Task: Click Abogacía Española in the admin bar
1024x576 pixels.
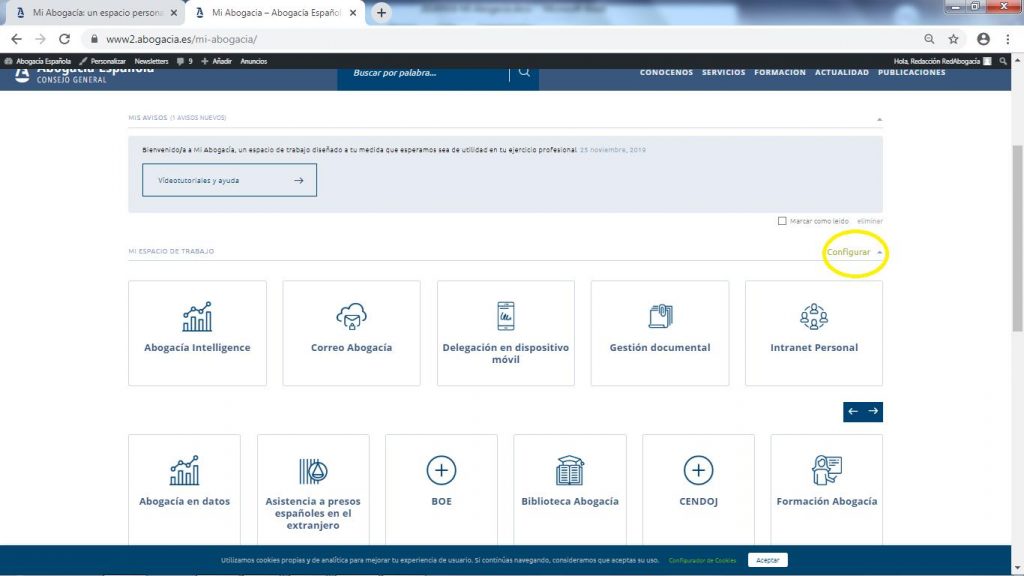Action: click(38, 61)
